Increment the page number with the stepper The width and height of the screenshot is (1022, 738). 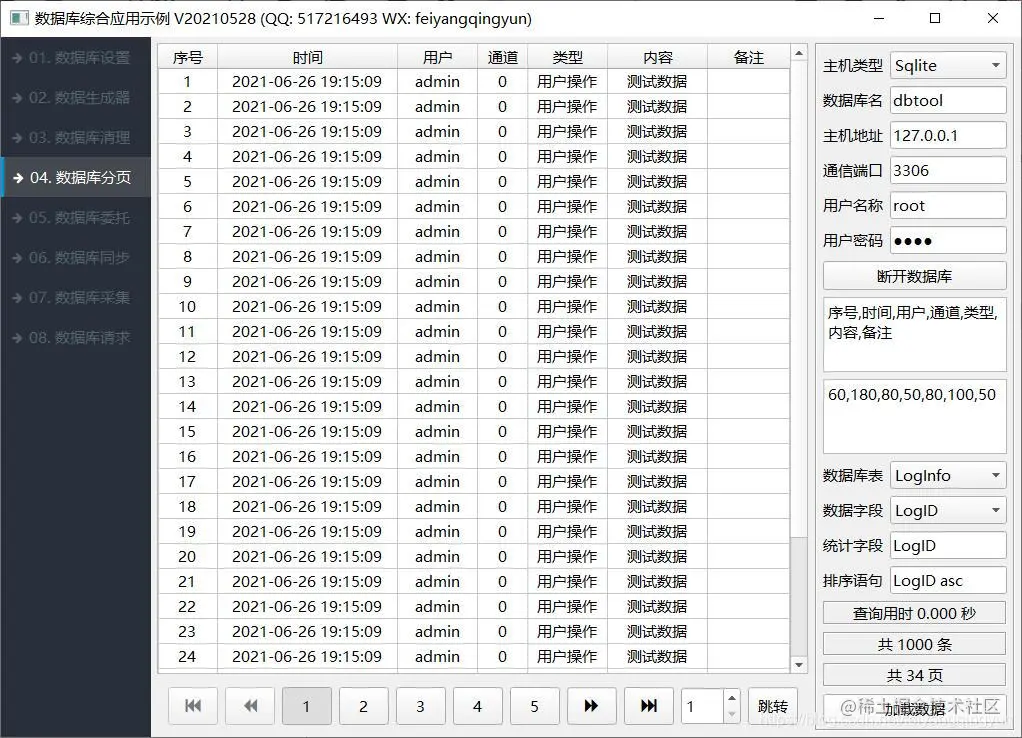(x=732, y=699)
